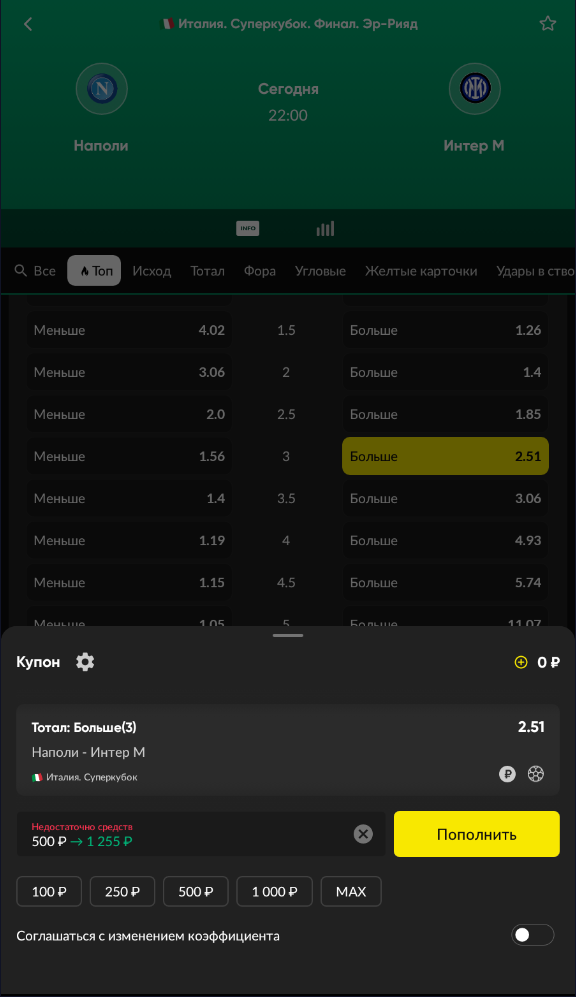Deselect the highlighted Больше 2.51 odds
Viewport: 576px width, 997px height.
coord(445,456)
